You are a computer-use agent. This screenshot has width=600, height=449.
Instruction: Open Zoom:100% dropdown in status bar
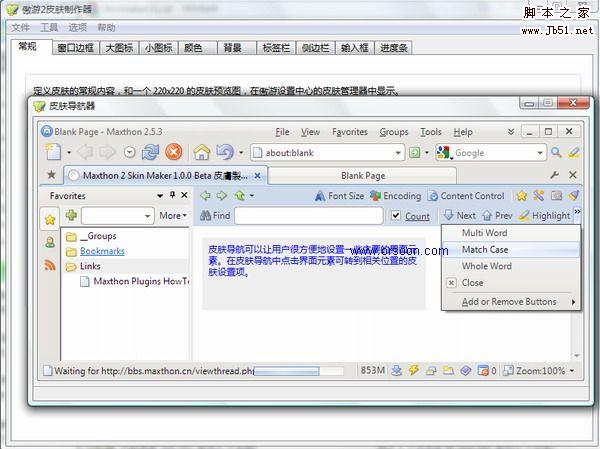tap(572, 371)
